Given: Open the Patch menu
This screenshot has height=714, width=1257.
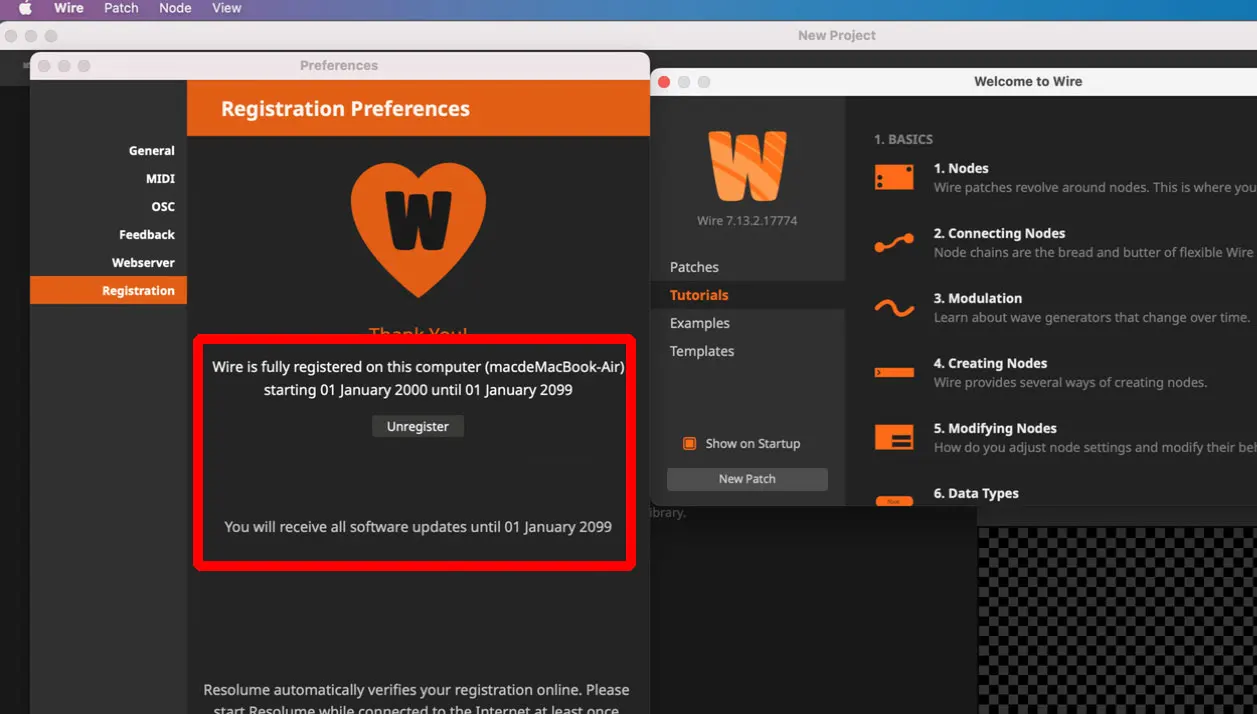Looking at the screenshot, I should [x=121, y=8].
